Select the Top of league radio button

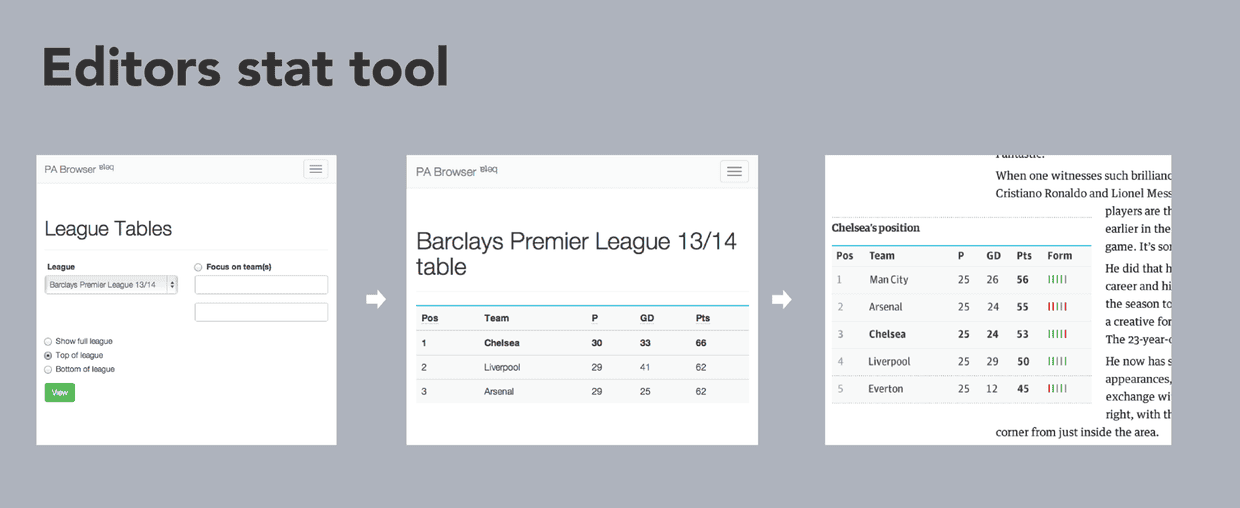(x=48, y=356)
